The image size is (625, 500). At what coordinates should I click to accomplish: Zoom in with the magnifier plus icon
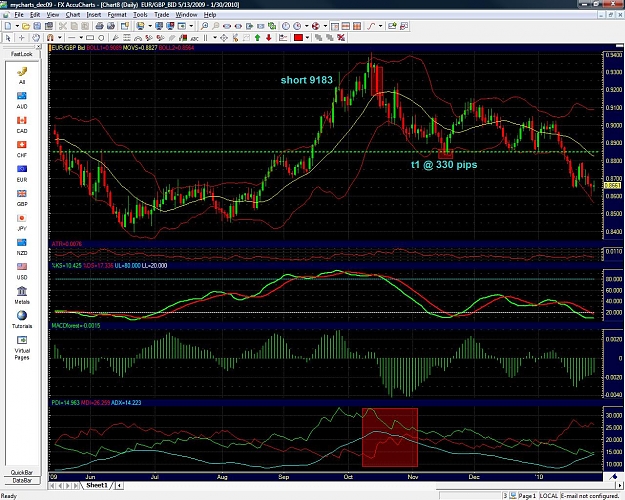[x=204, y=26]
